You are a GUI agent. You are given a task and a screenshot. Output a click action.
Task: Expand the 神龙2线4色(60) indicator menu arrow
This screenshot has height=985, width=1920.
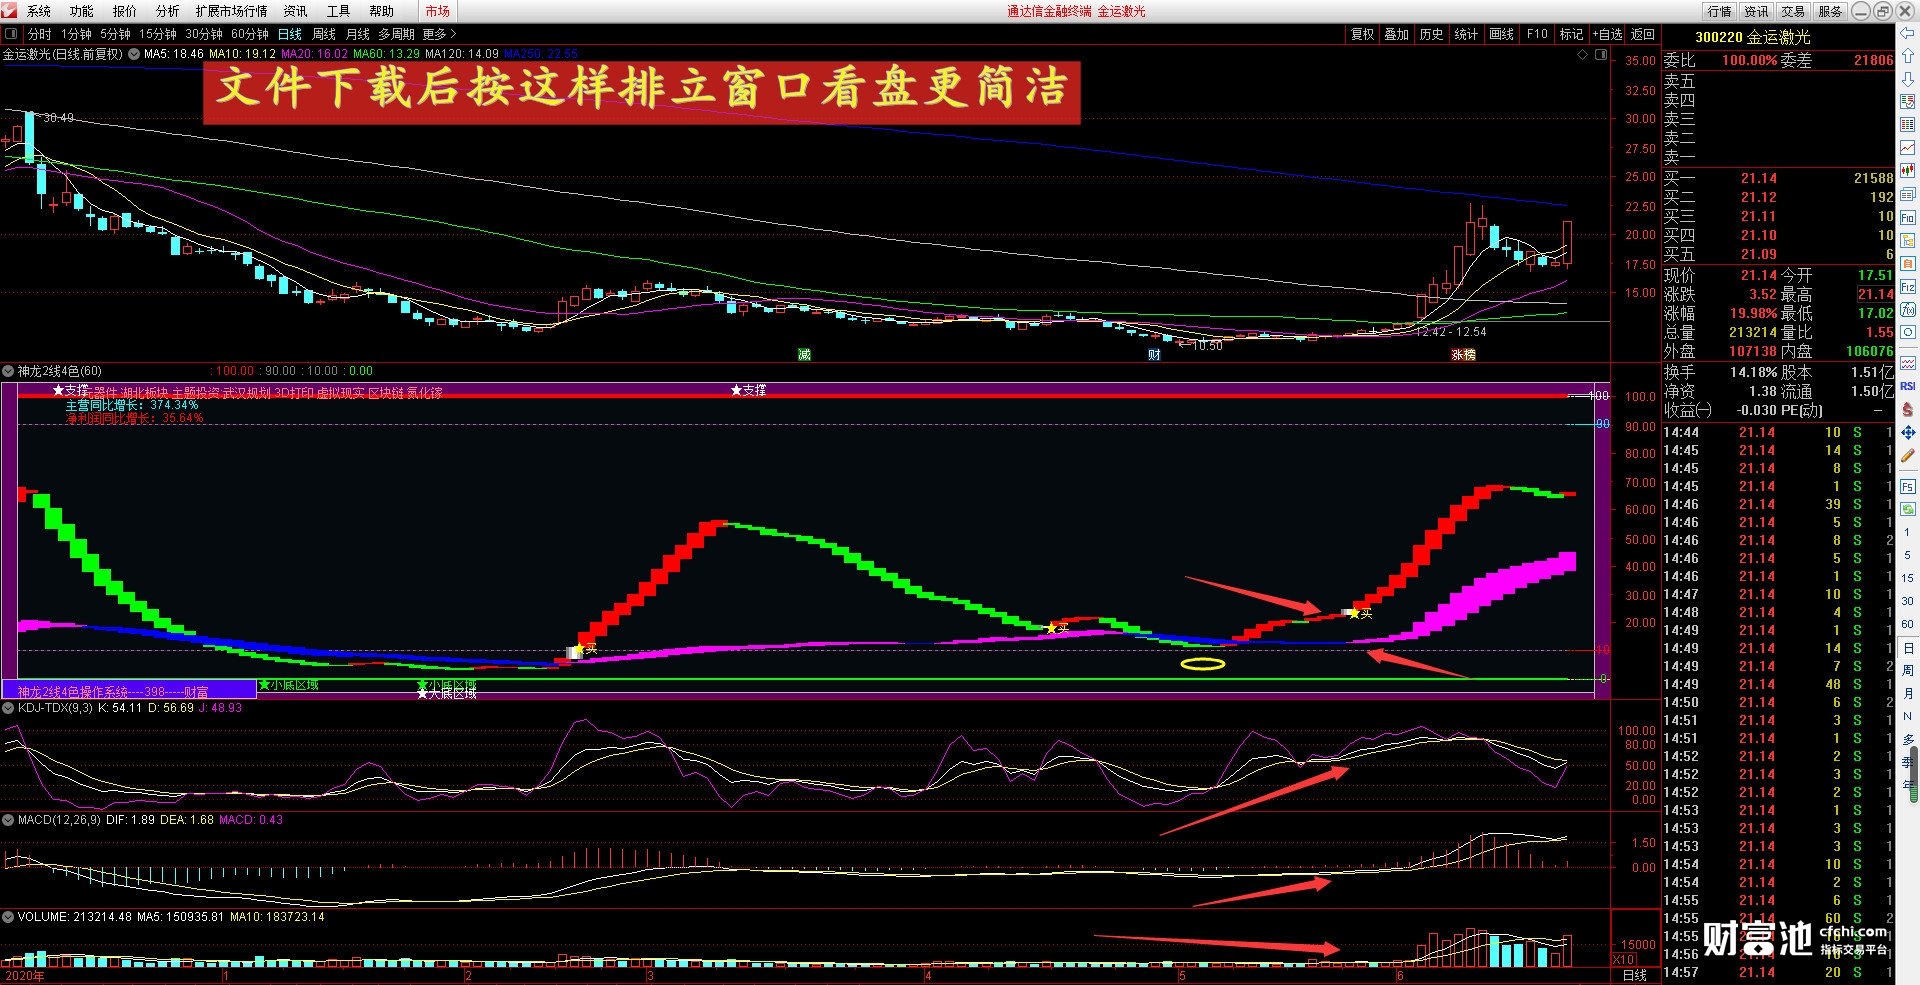tap(9, 371)
